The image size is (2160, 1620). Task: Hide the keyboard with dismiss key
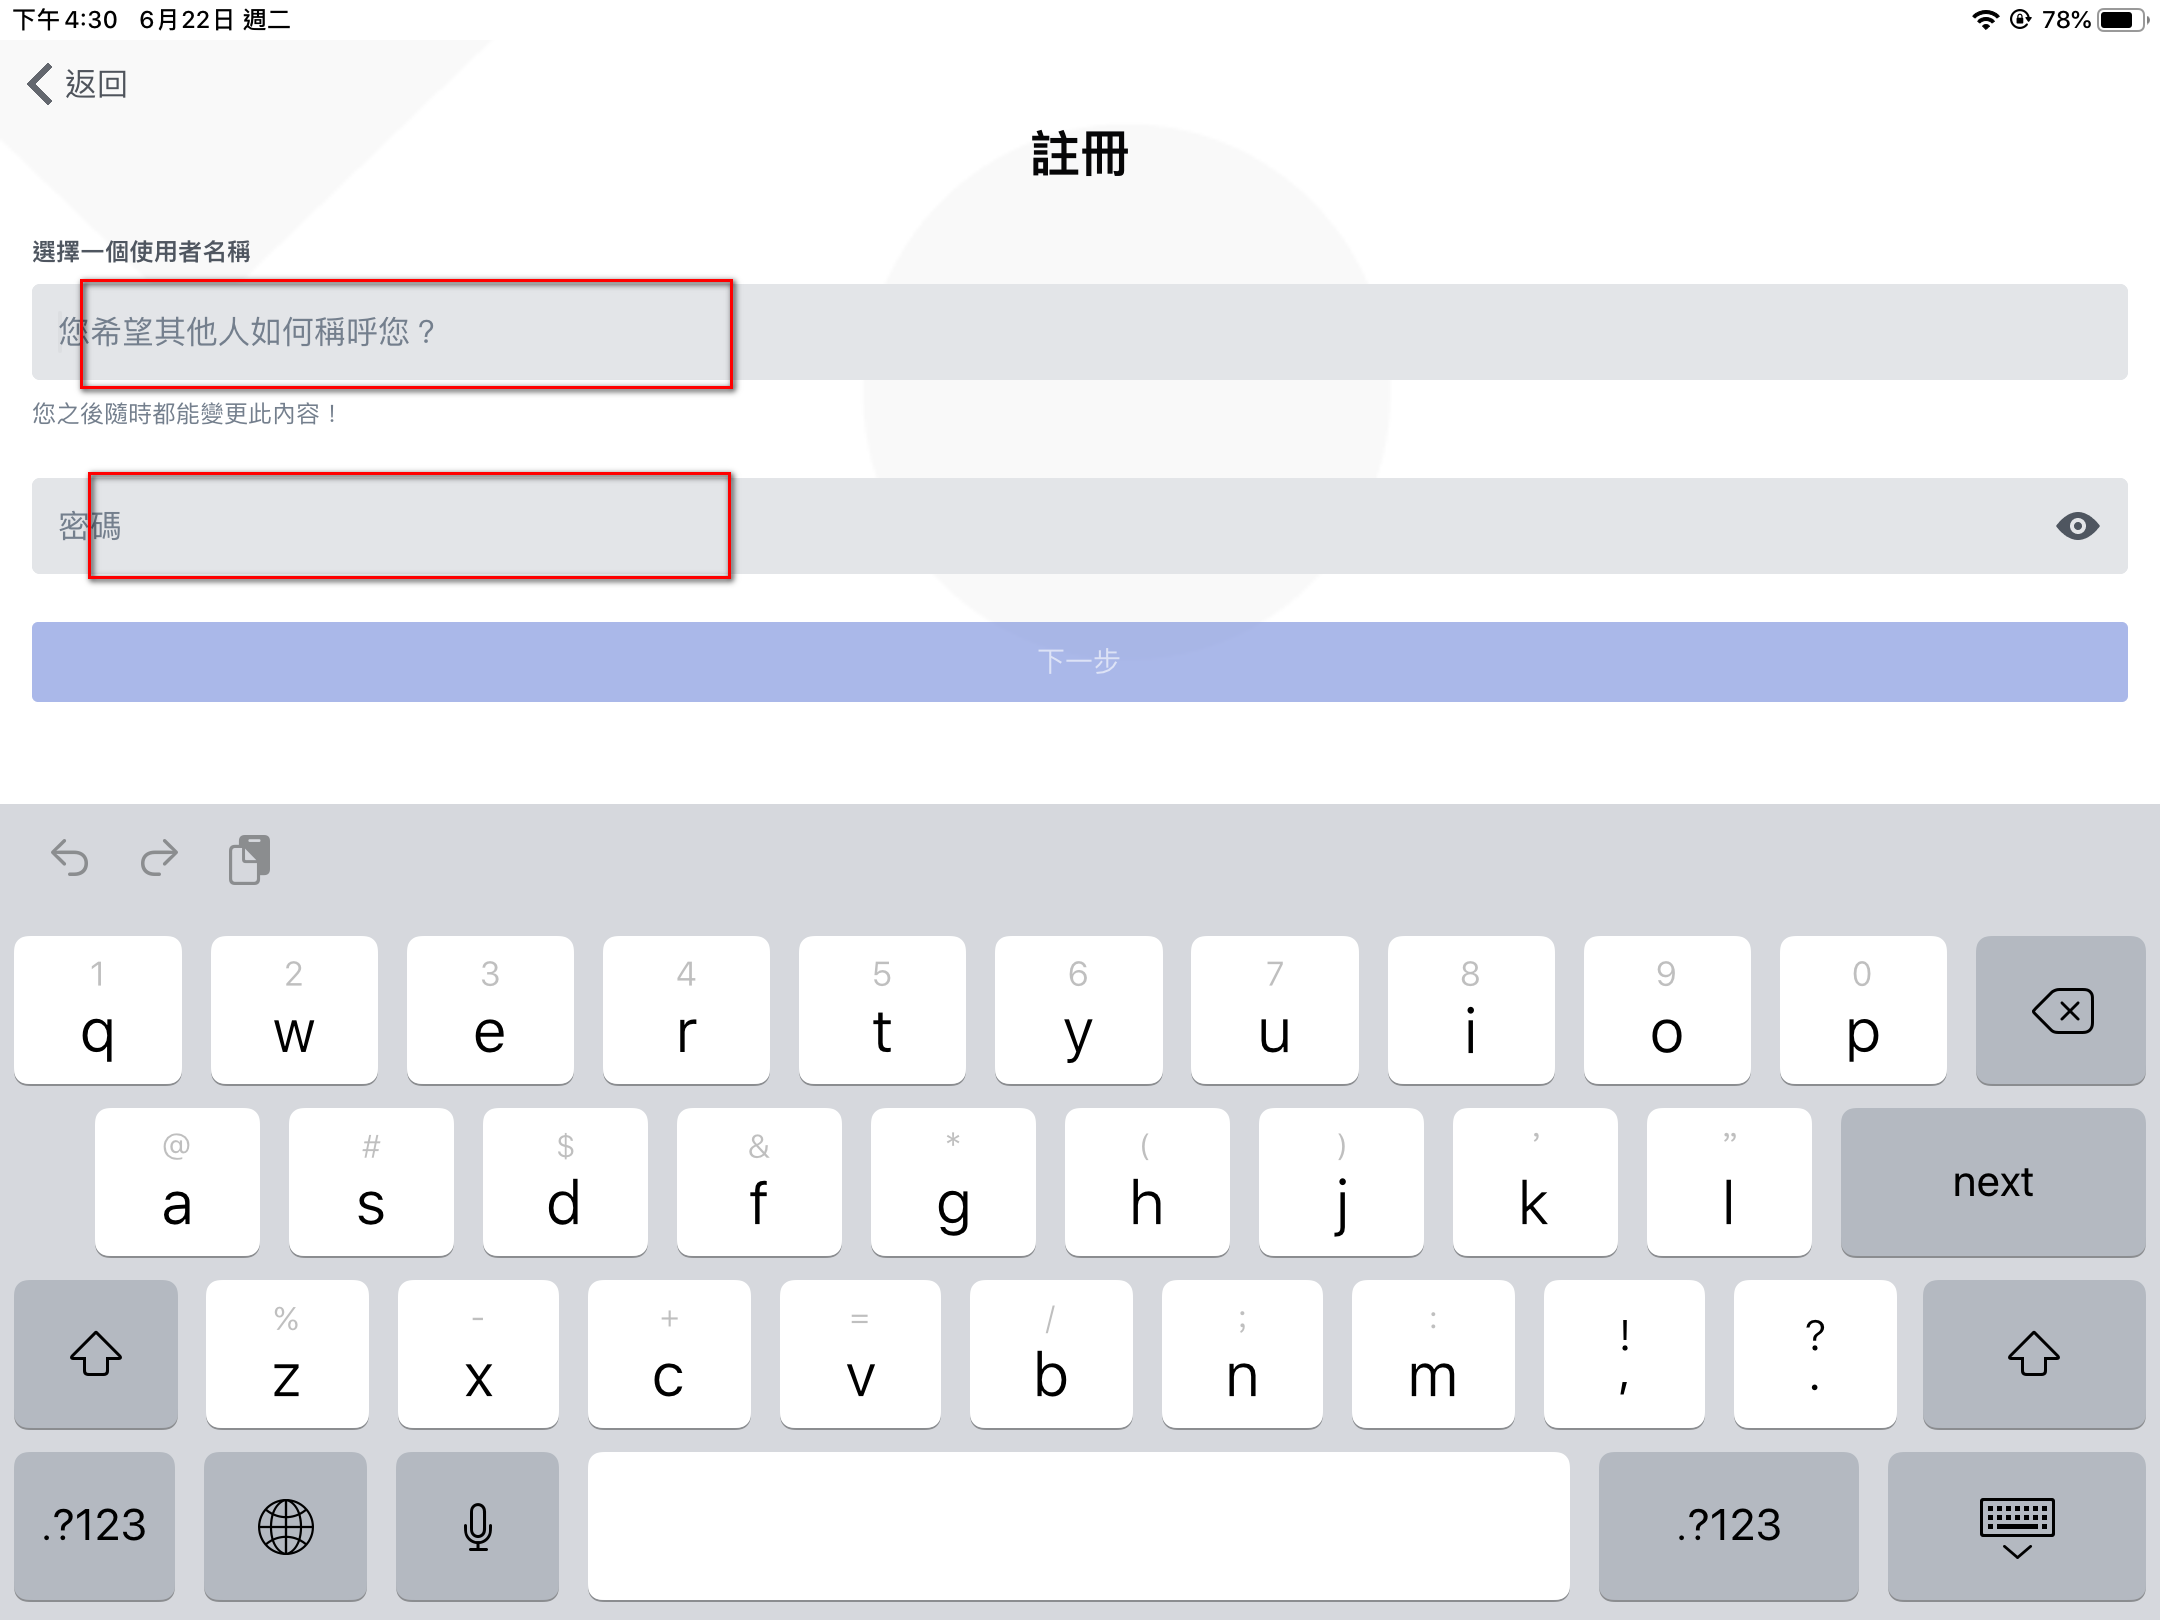2016,1526
